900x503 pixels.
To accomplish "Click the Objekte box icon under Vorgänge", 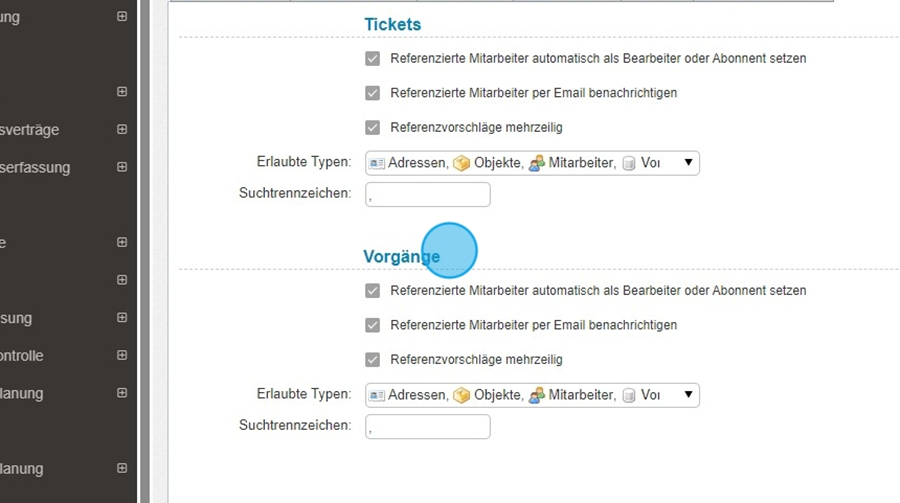I will point(461,395).
